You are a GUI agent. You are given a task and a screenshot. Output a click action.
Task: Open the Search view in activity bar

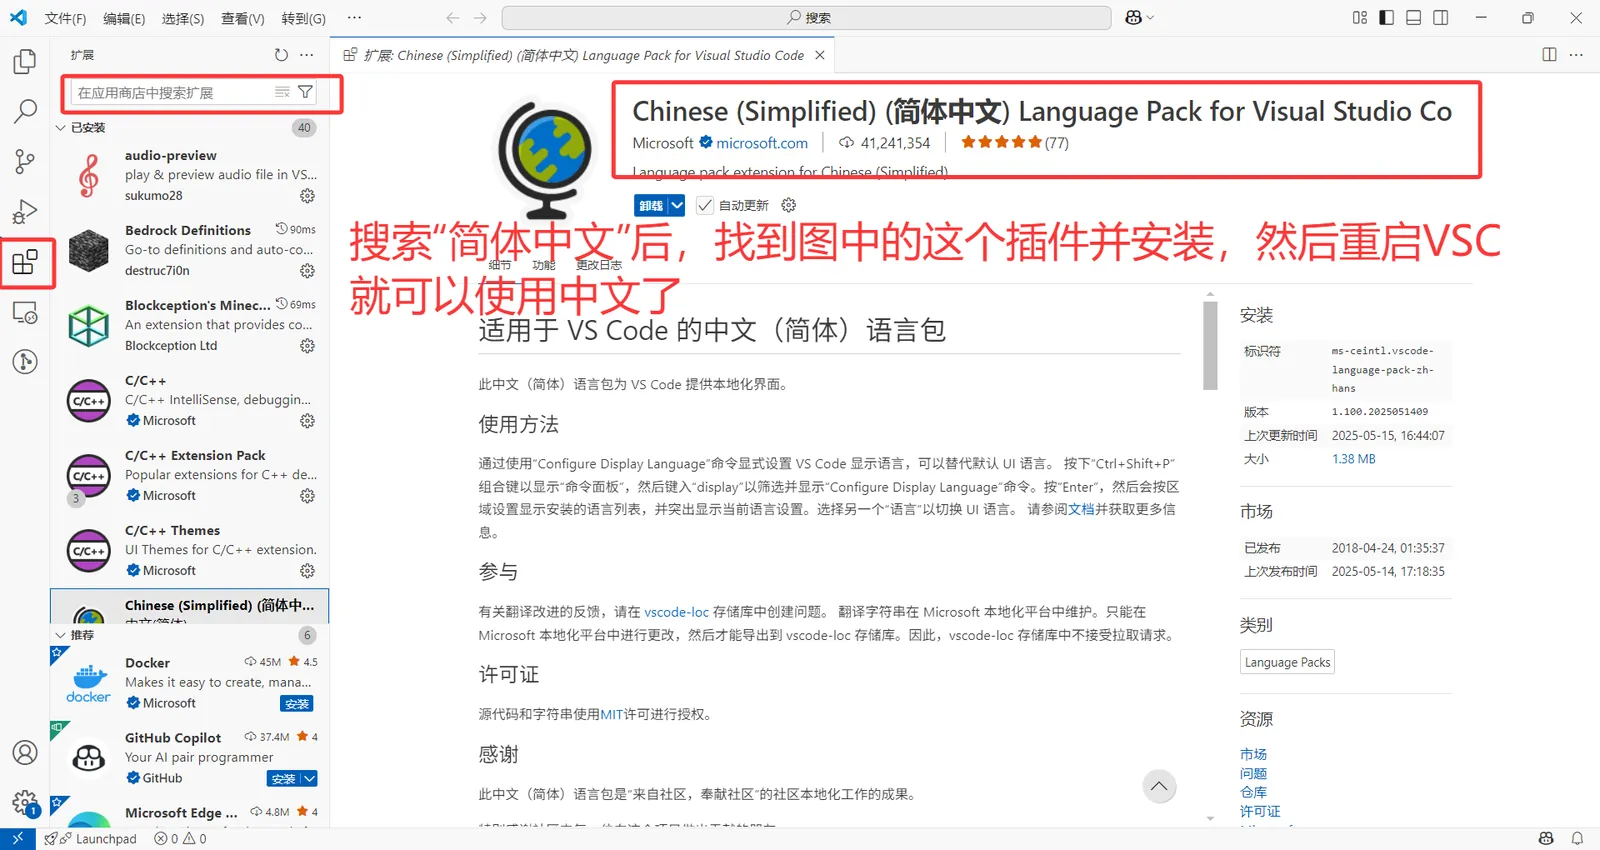click(x=25, y=111)
